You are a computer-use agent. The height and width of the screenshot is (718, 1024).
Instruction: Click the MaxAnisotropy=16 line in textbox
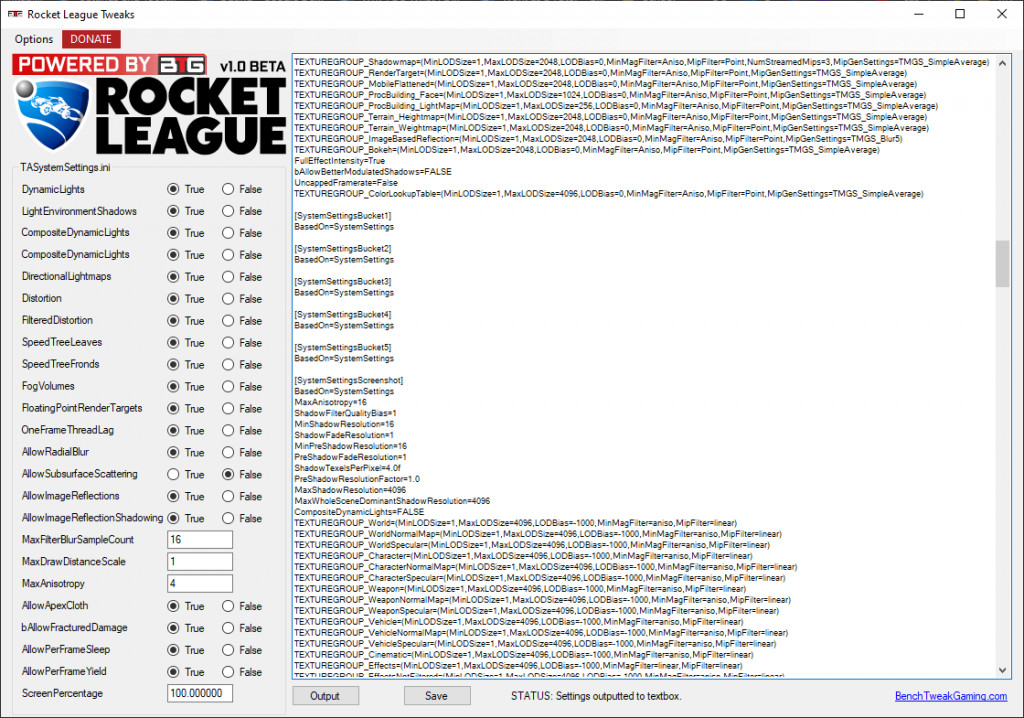[330, 402]
